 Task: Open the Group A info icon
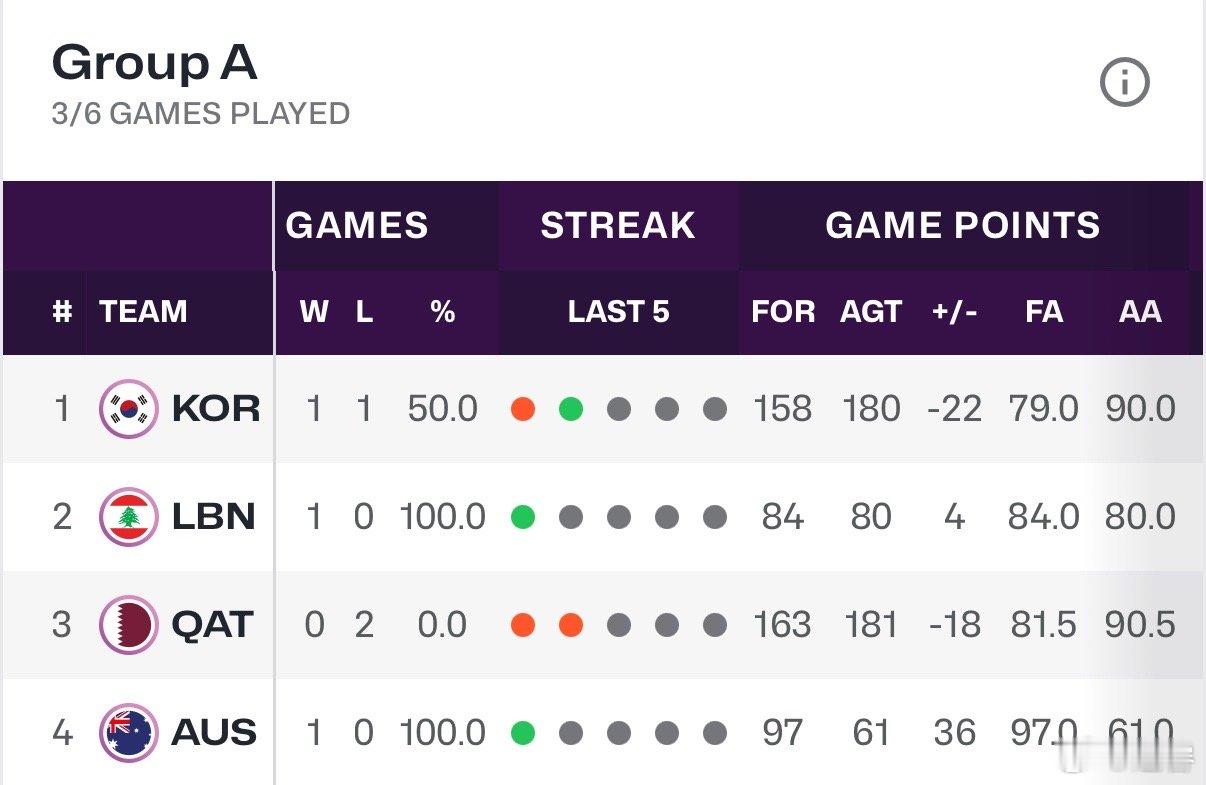tap(1125, 82)
